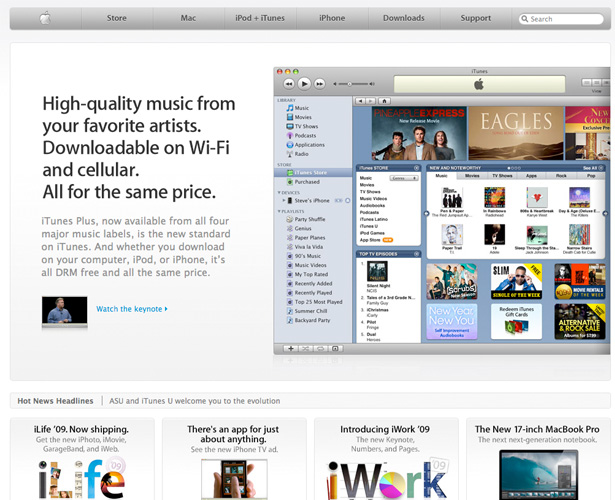
Task: Toggle repeat button in iTunes bottom bar
Action: point(320,349)
